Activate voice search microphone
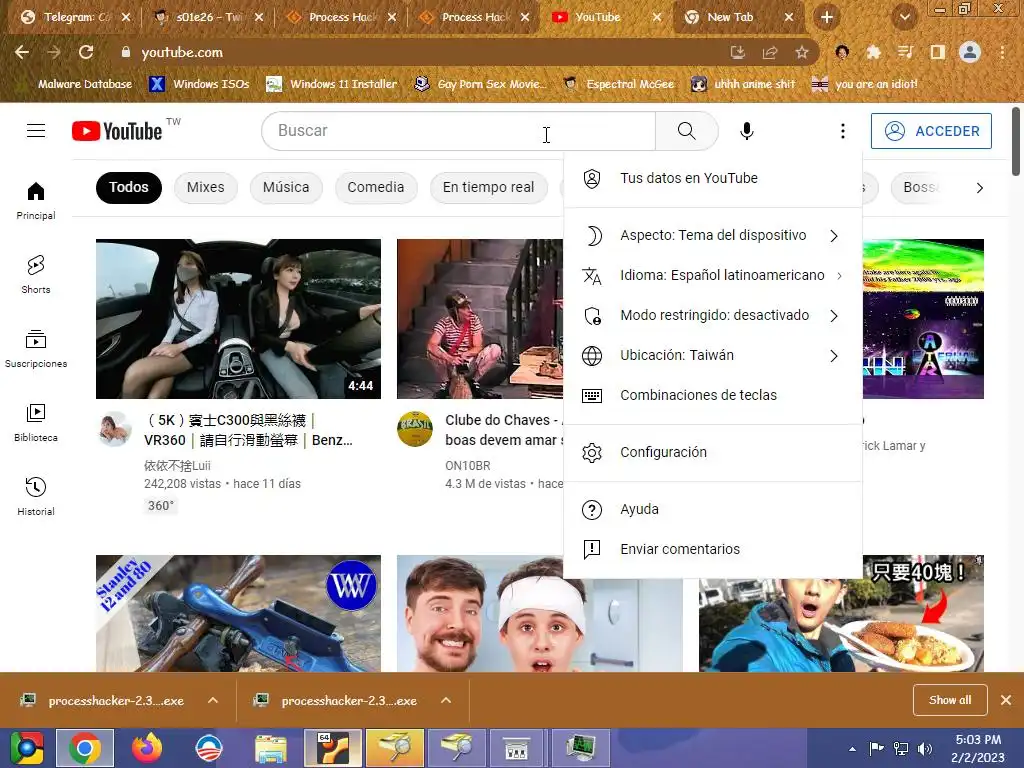Viewport: 1024px width, 768px height. point(746,131)
